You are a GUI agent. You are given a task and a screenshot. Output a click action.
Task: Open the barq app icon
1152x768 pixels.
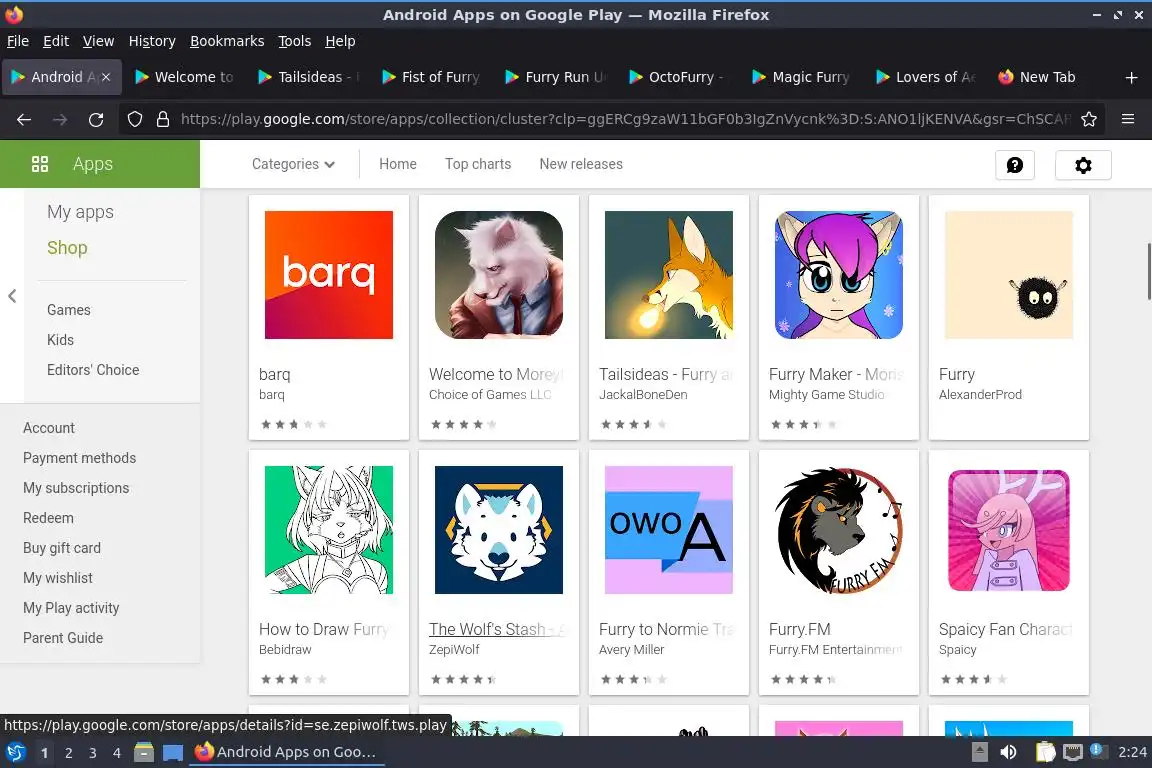pyautogui.click(x=328, y=275)
